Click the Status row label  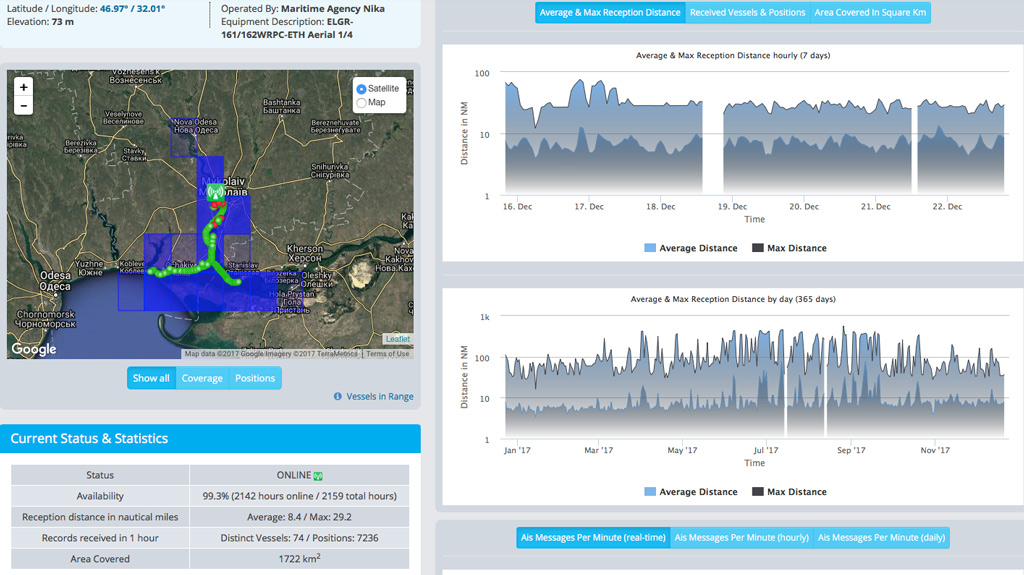click(x=100, y=475)
